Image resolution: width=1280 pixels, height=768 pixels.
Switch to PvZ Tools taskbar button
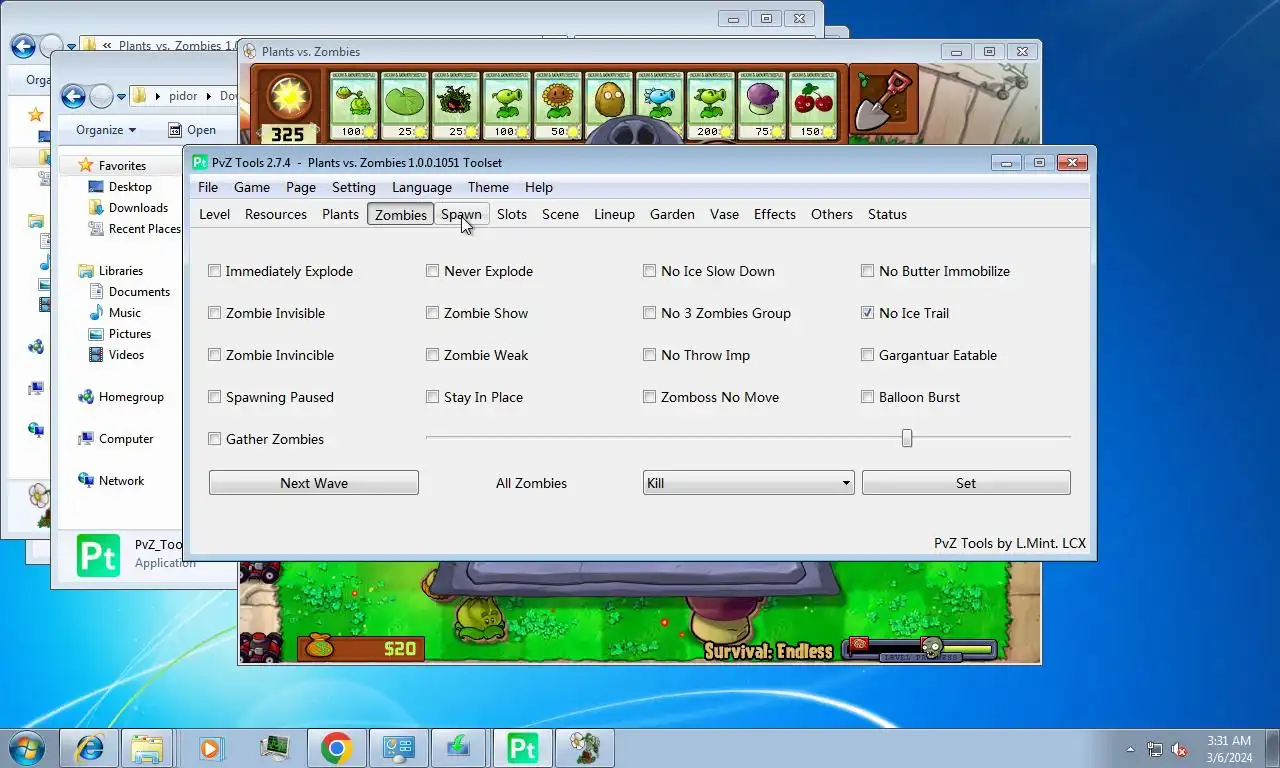[x=522, y=748]
